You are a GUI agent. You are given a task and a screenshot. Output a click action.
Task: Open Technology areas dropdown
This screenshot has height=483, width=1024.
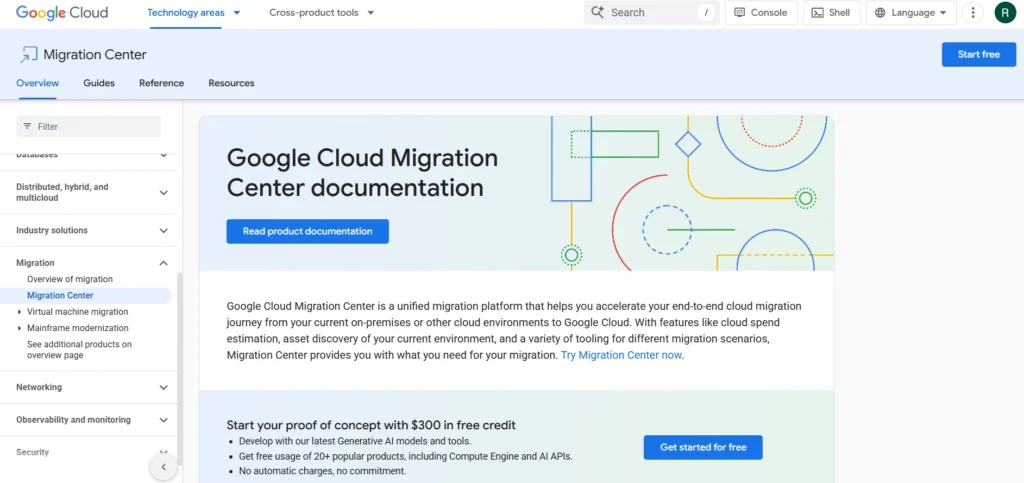[x=194, y=12]
